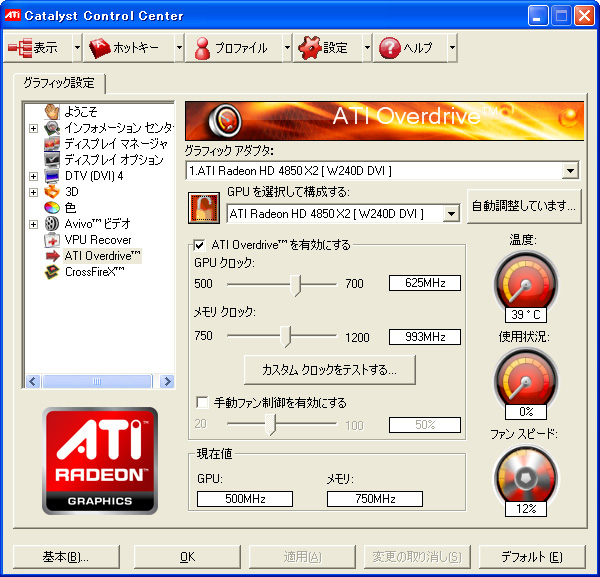This screenshot has width=600, height=577.
Task: Open the グラフィック アダプタ combo box
Action: click(383, 171)
